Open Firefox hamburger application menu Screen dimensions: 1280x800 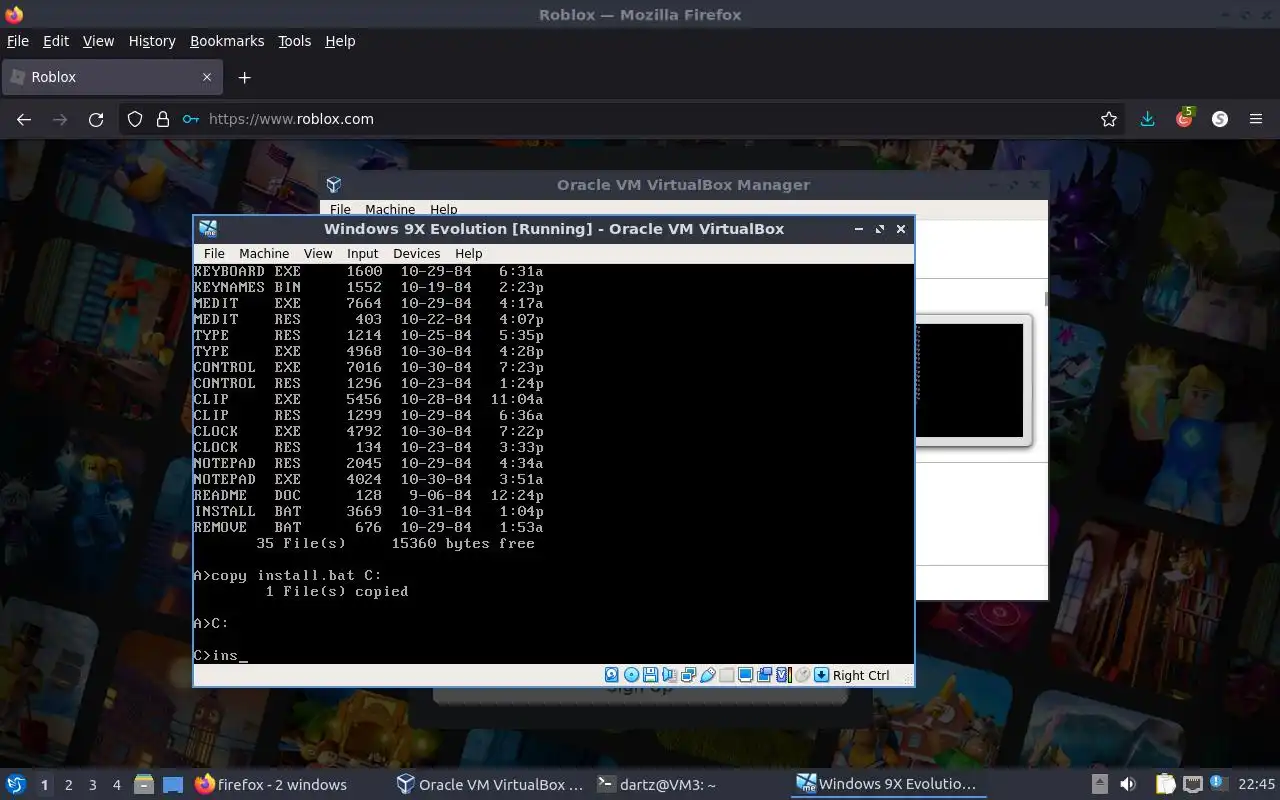click(1256, 119)
